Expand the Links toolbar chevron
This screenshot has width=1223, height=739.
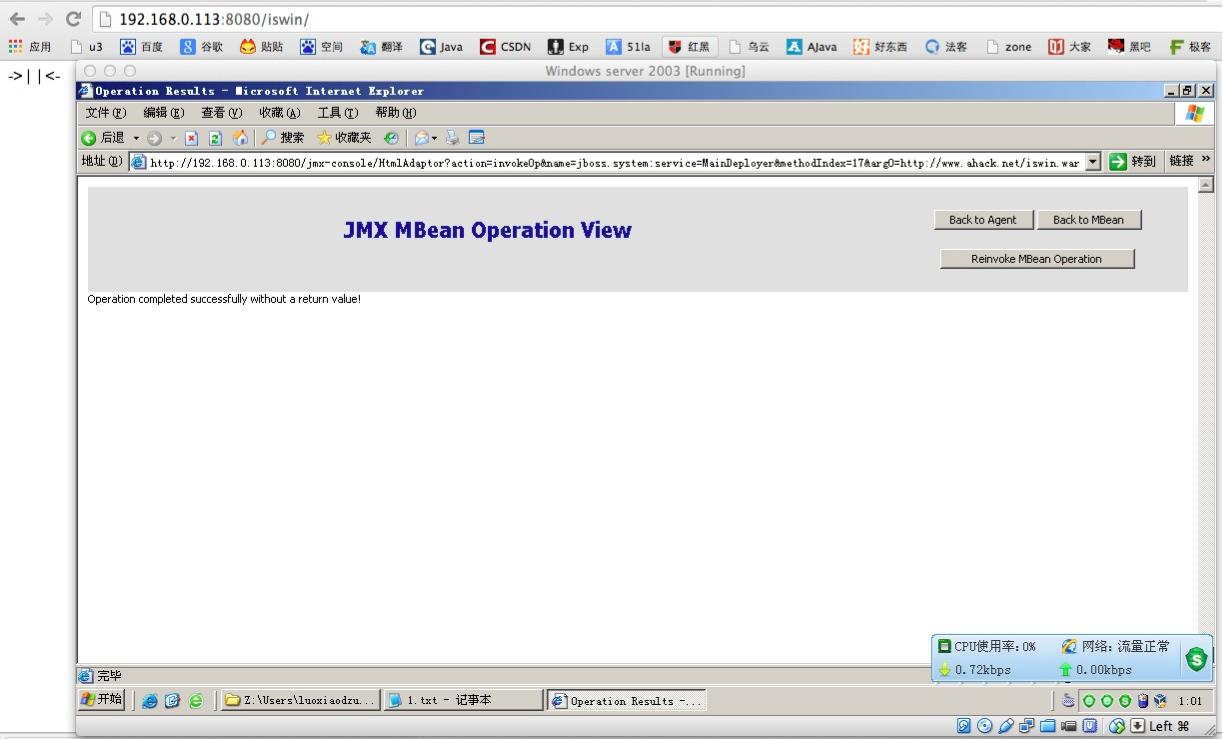click(x=1206, y=161)
